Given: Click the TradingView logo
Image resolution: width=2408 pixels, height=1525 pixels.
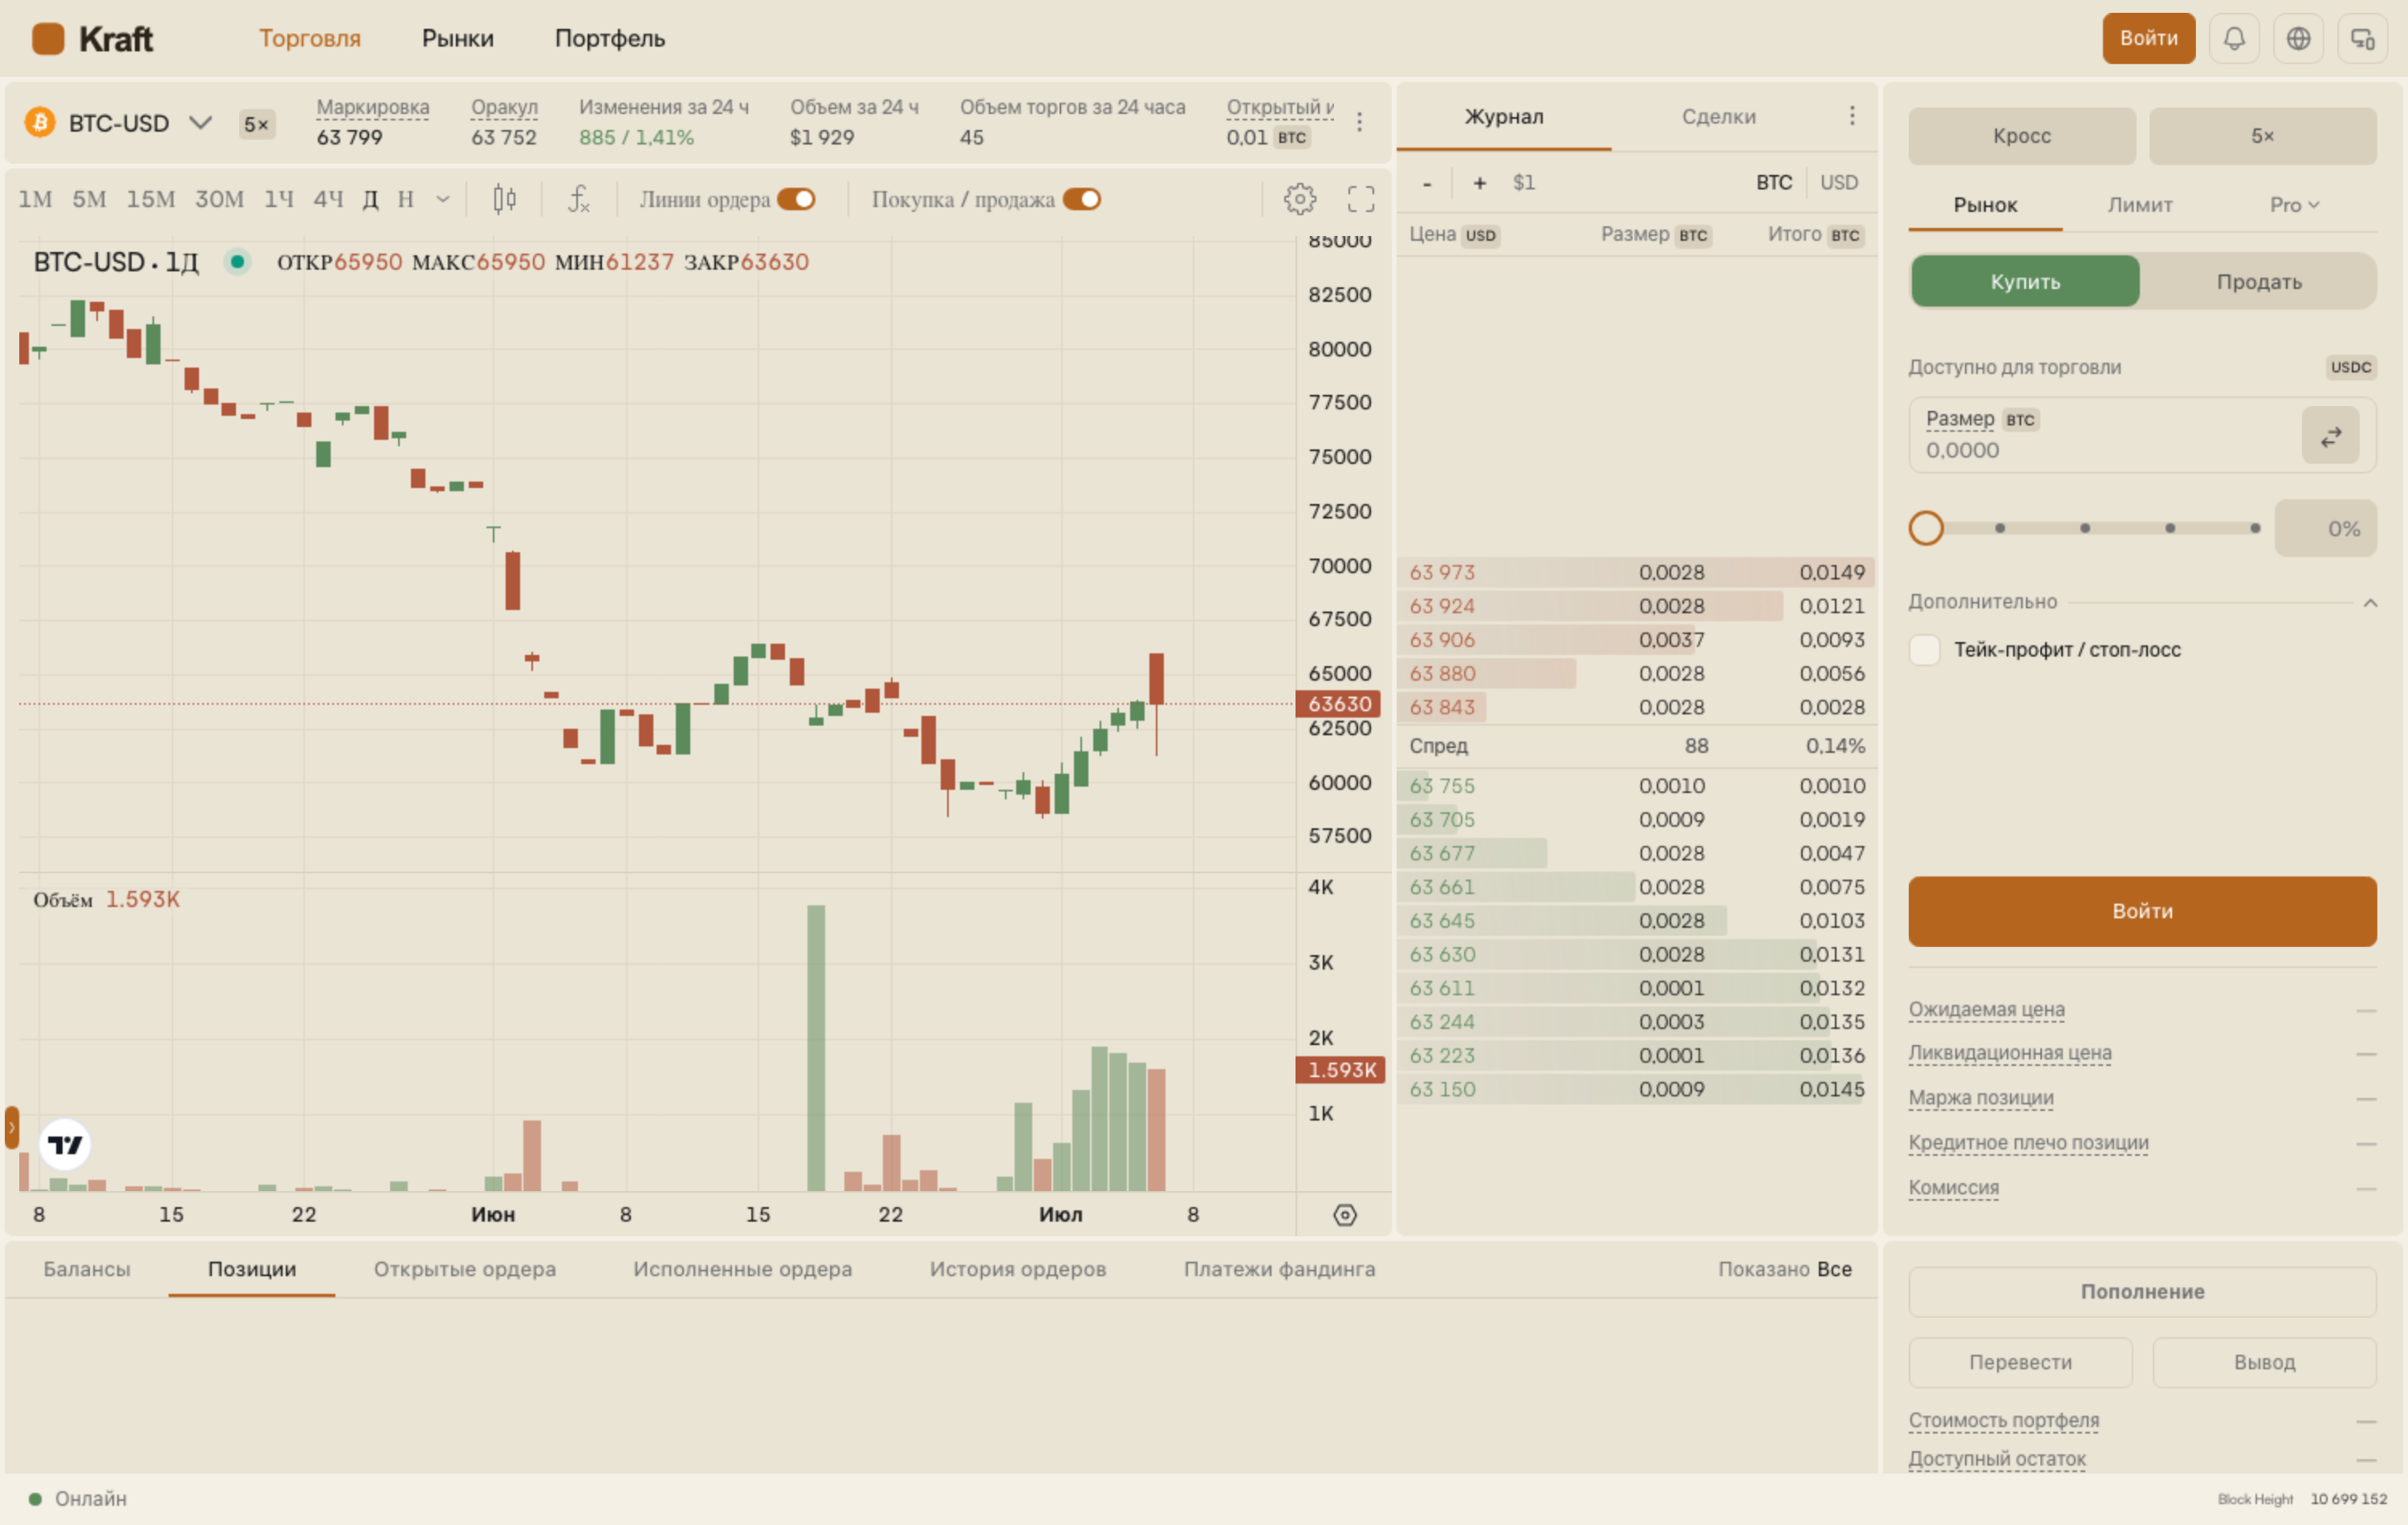Looking at the screenshot, I should pyautogui.click(x=65, y=1144).
